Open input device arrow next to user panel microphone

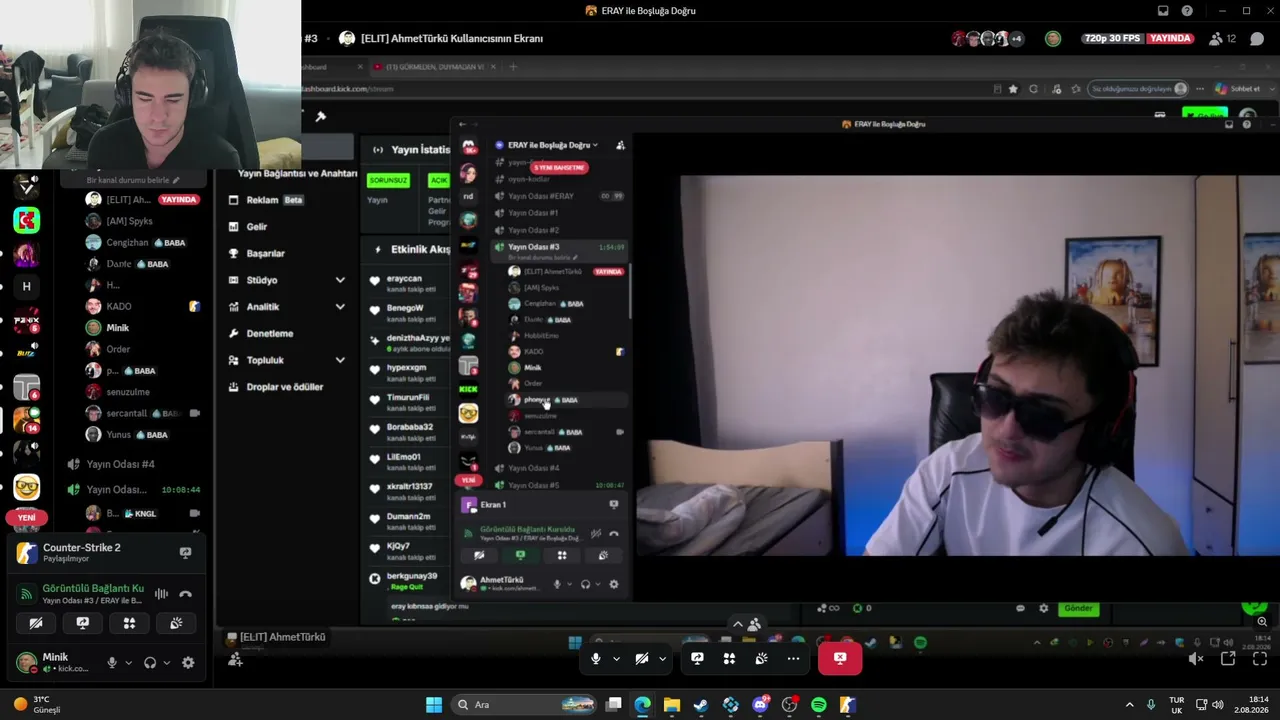(x=128, y=662)
